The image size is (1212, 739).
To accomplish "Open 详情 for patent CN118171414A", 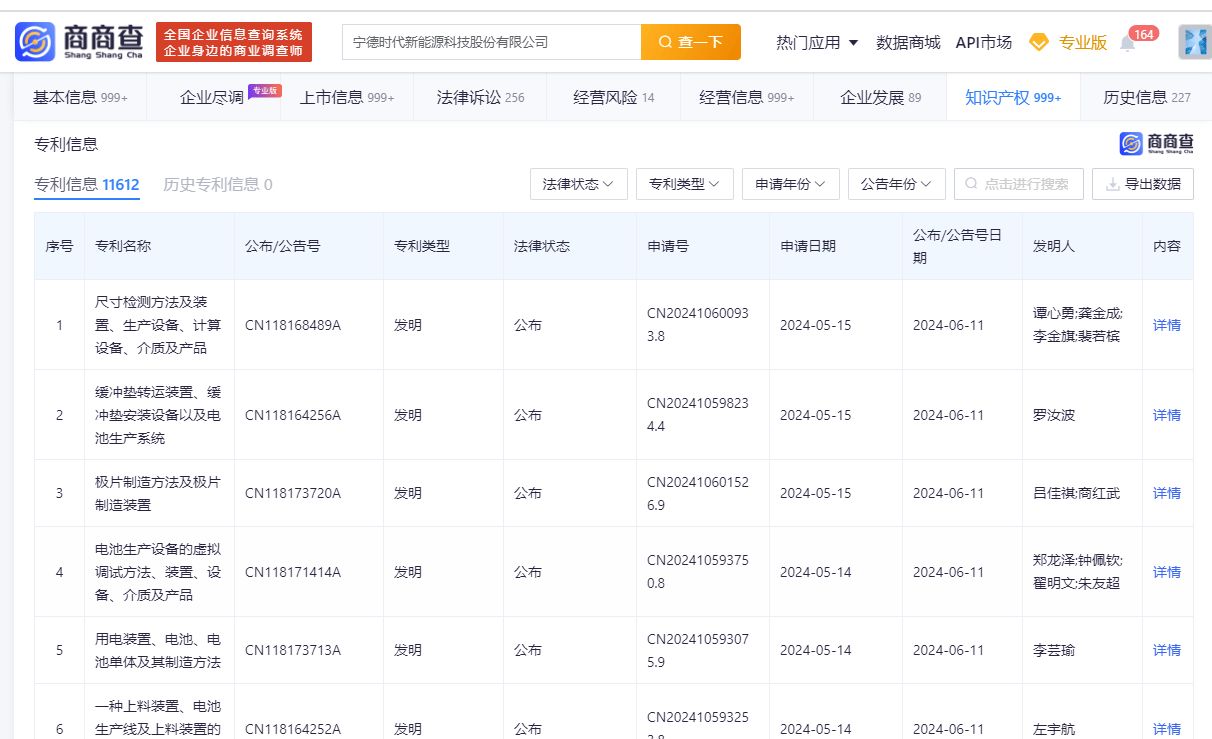I will click(x=1167, y=572).
